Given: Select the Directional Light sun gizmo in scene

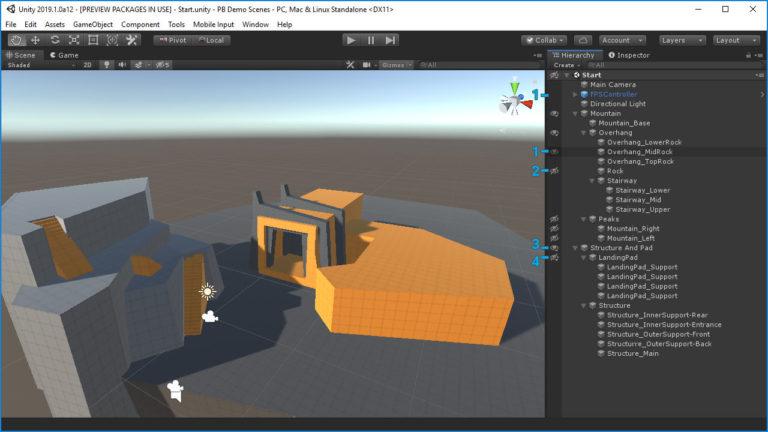Looking at the screenshot, I should (207, 291).
